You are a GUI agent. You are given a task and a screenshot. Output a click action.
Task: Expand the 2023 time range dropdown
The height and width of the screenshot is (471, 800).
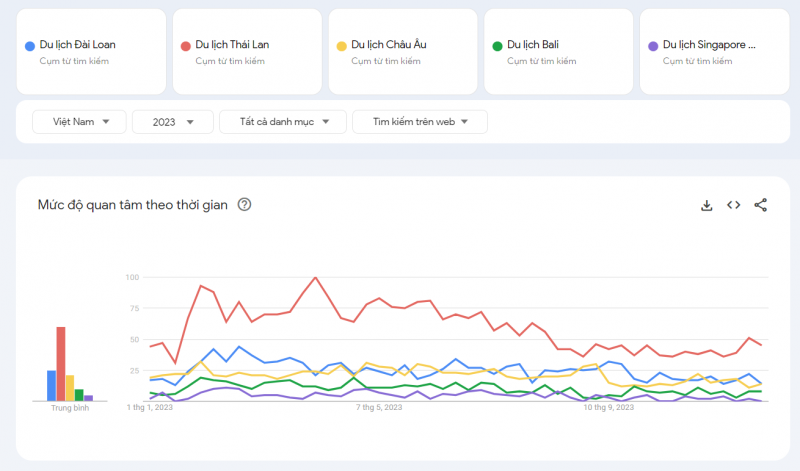click(x=173, y=121)
